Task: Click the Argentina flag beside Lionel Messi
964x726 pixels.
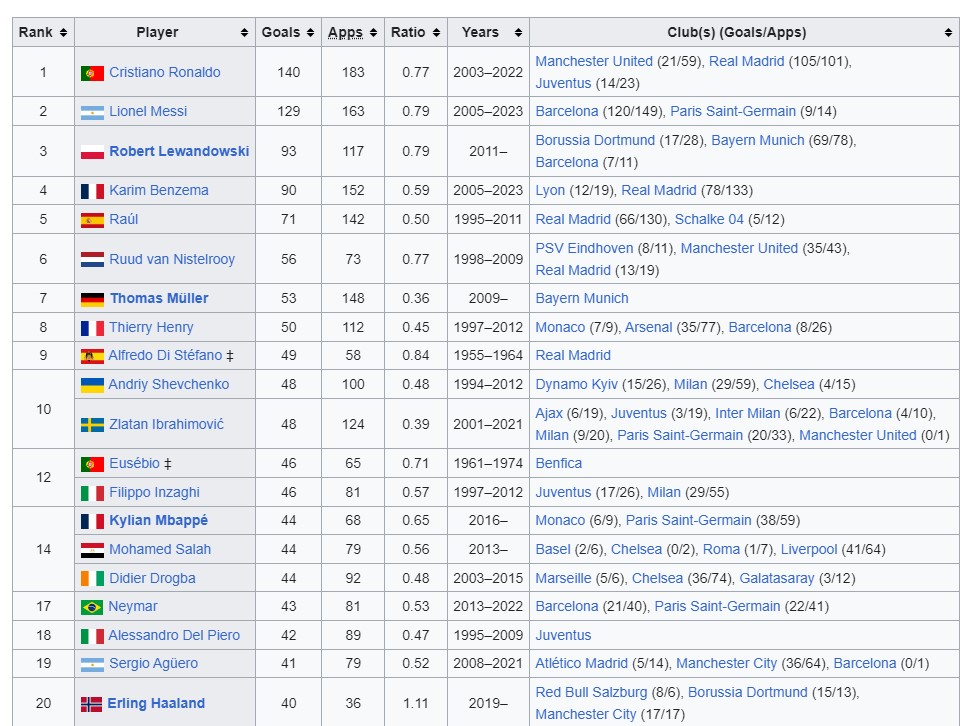Action: pyautogui.click(x=92, y=112)
